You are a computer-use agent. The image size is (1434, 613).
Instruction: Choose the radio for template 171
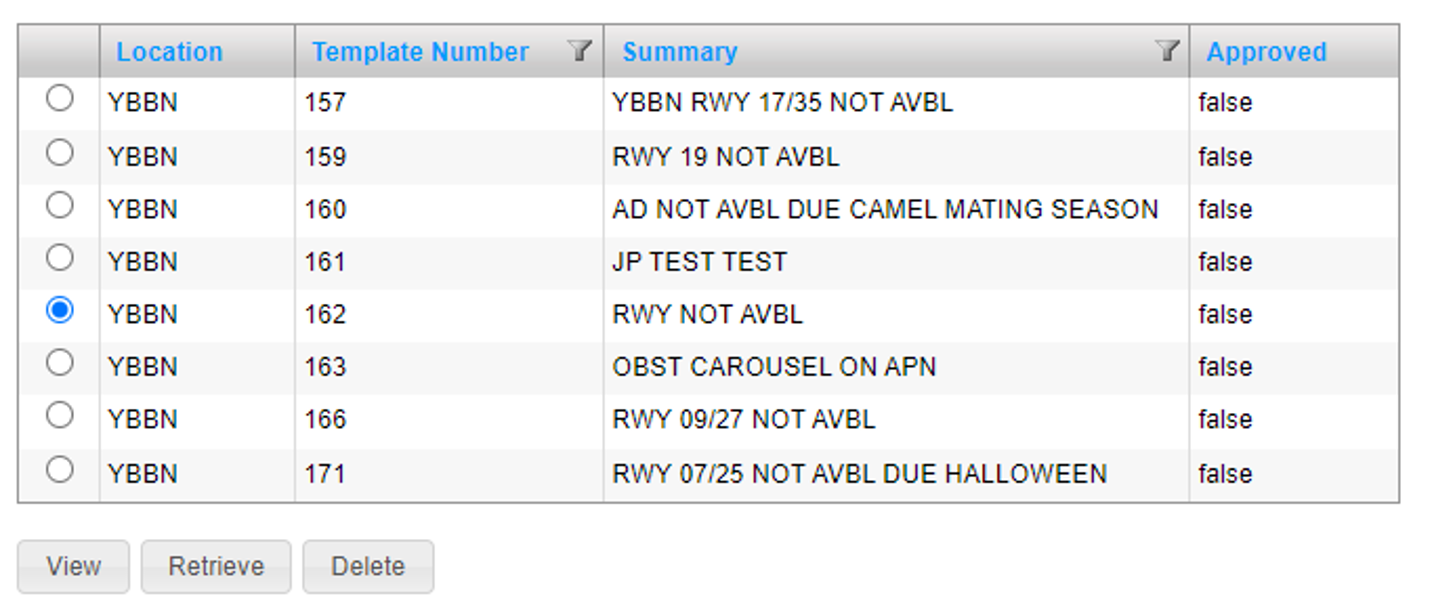pos(60,469)
